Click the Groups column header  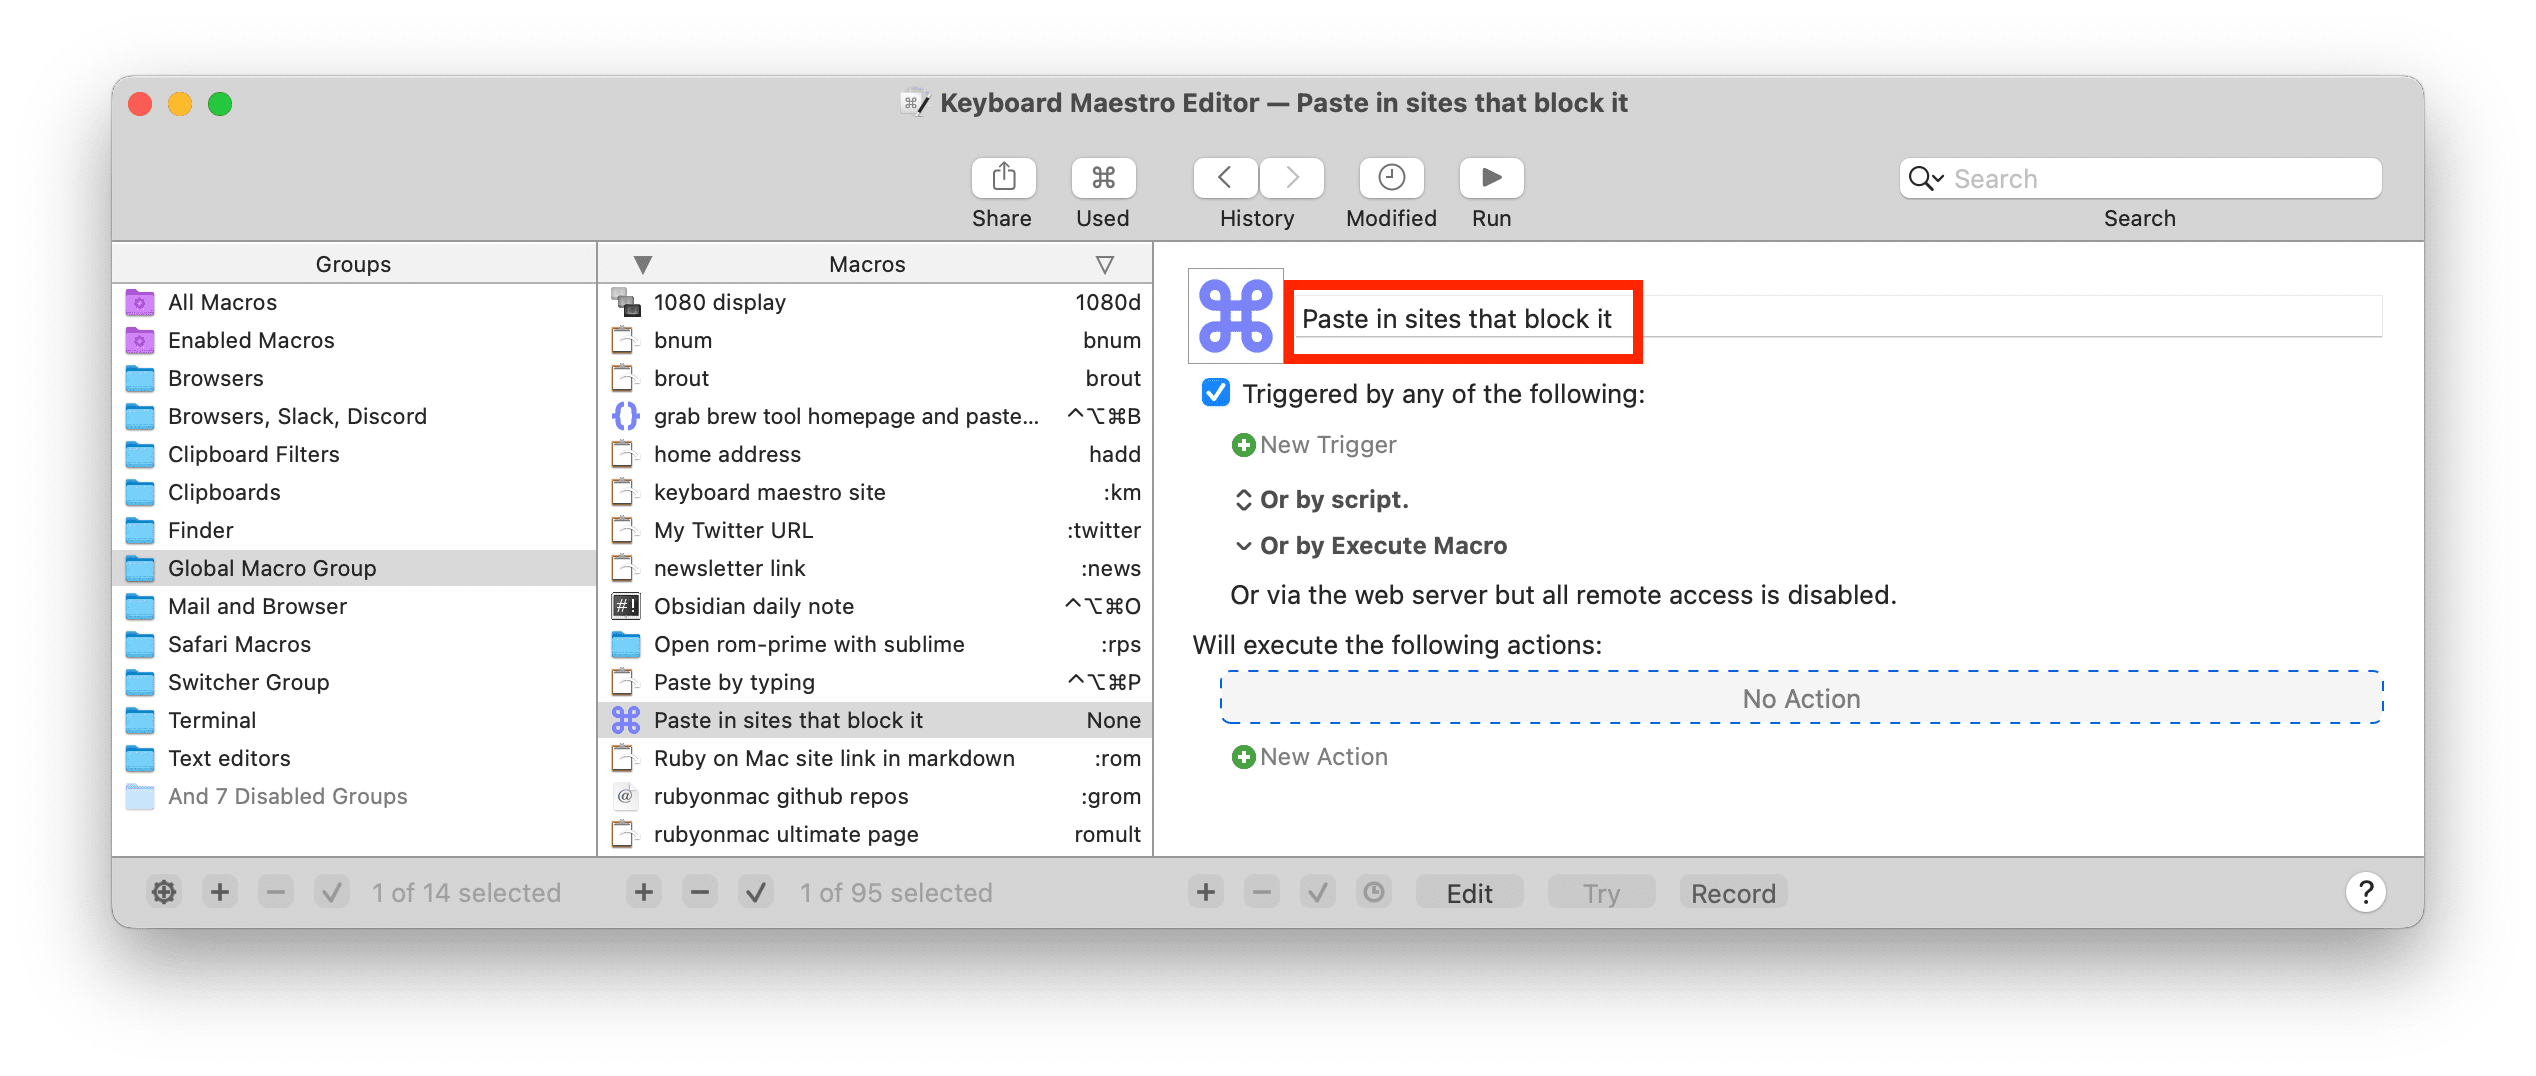coord(353,264)
